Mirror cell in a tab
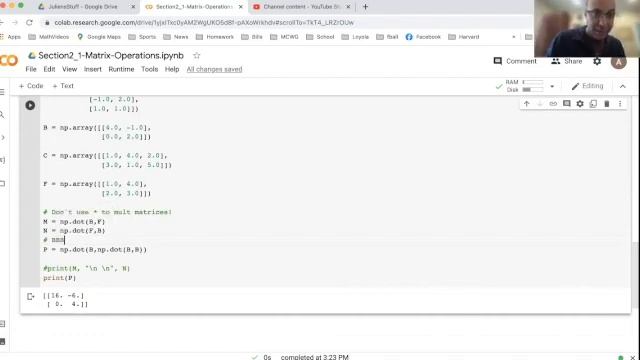The width and height of the screenshot is (640, 360). pyautogui.click(x=593, y=104)
